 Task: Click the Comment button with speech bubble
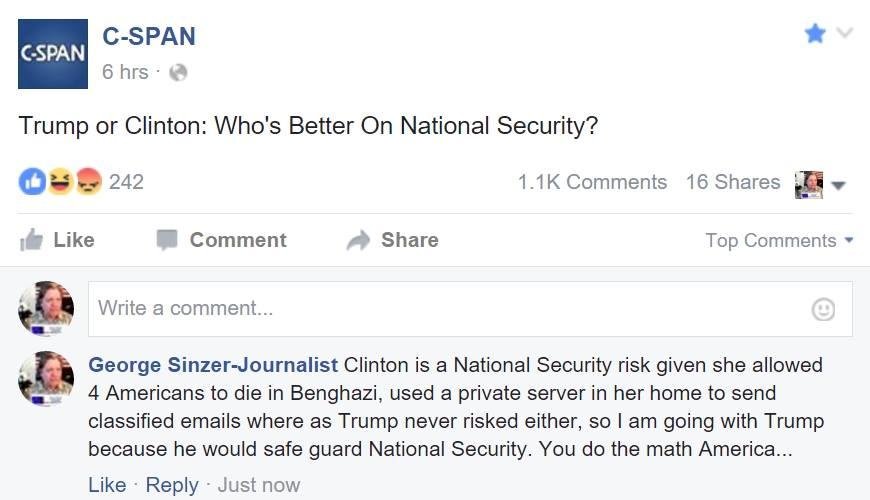click(x=221, y=240)
